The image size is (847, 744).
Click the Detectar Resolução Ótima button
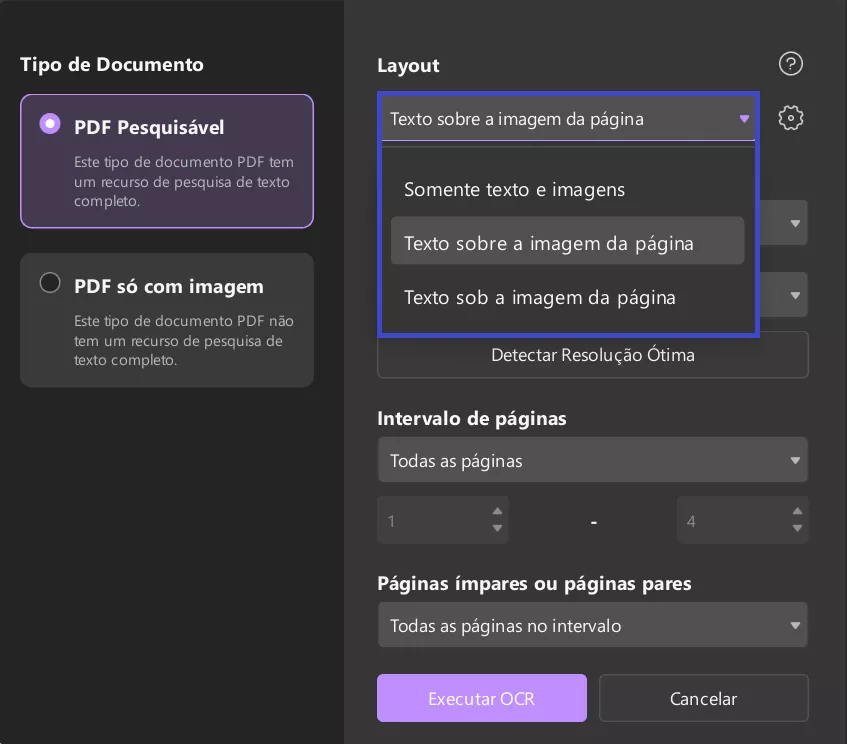[x=592, y=355]
